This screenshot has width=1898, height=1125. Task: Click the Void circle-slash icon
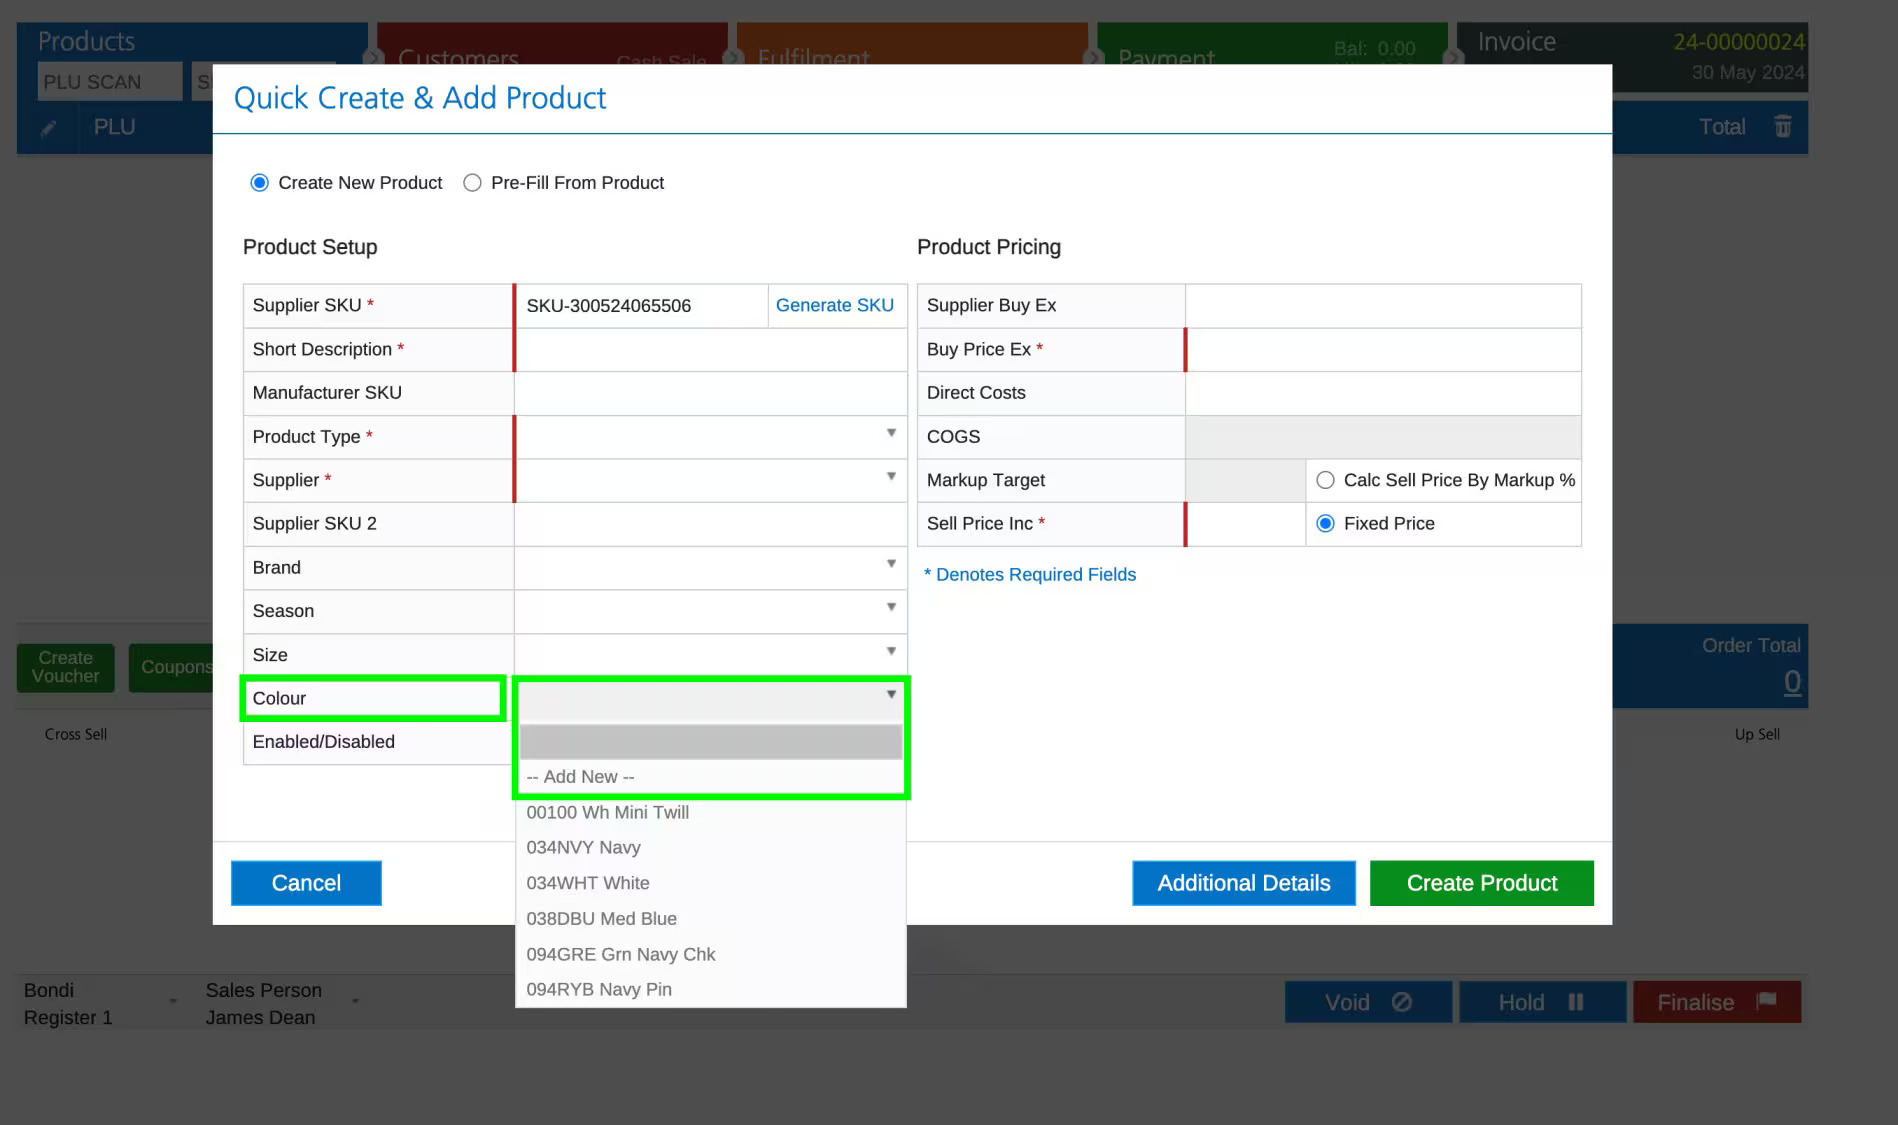tap(1401, 1002)
